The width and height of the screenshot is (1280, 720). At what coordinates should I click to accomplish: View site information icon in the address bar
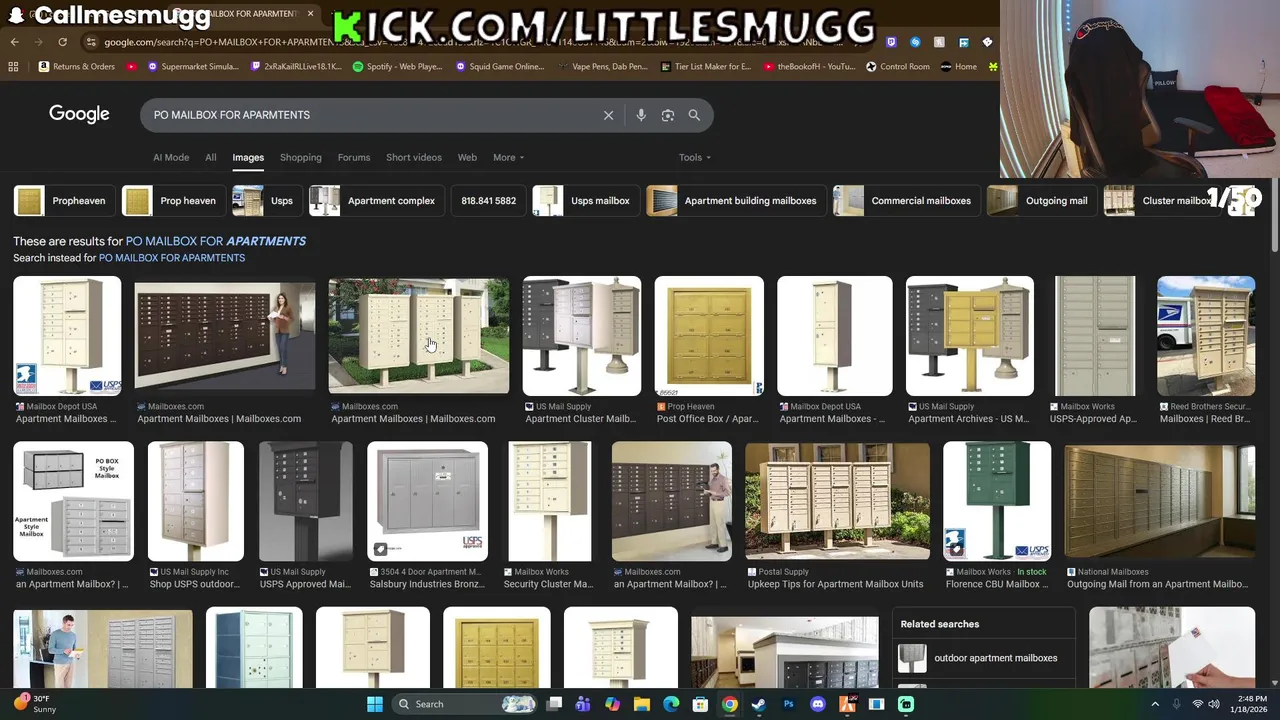(x=92, y=42)
